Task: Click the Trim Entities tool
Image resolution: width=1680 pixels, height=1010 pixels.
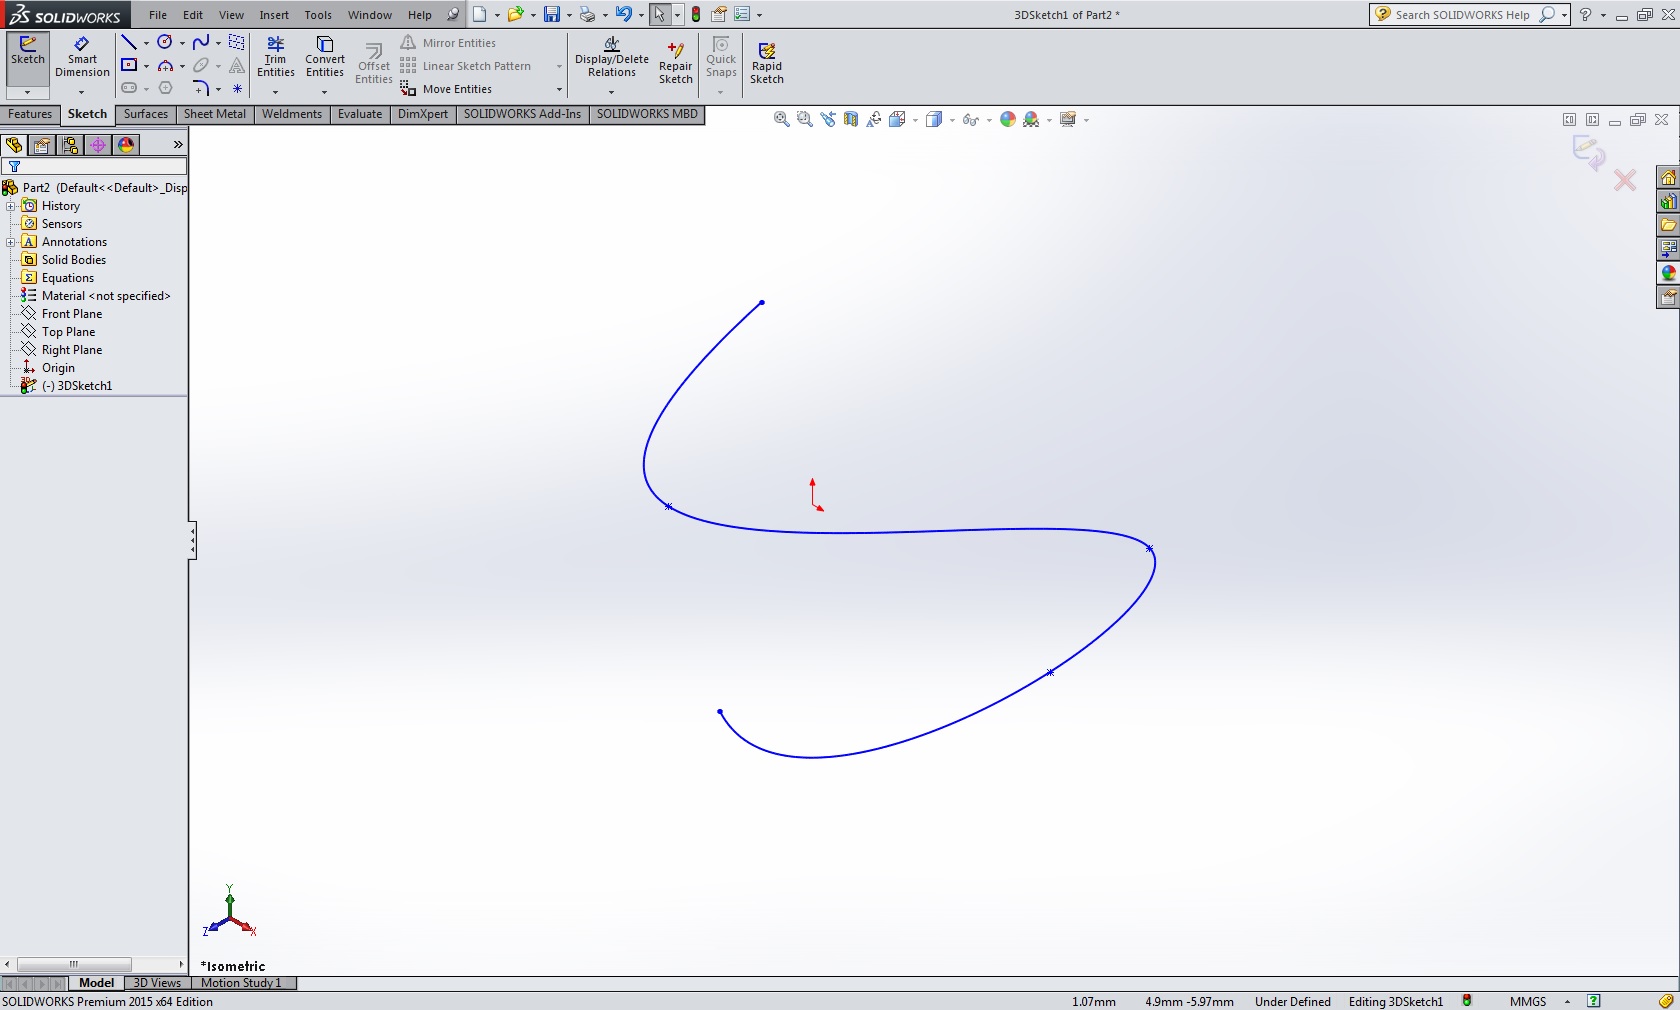Action: (x=275, y=57)
